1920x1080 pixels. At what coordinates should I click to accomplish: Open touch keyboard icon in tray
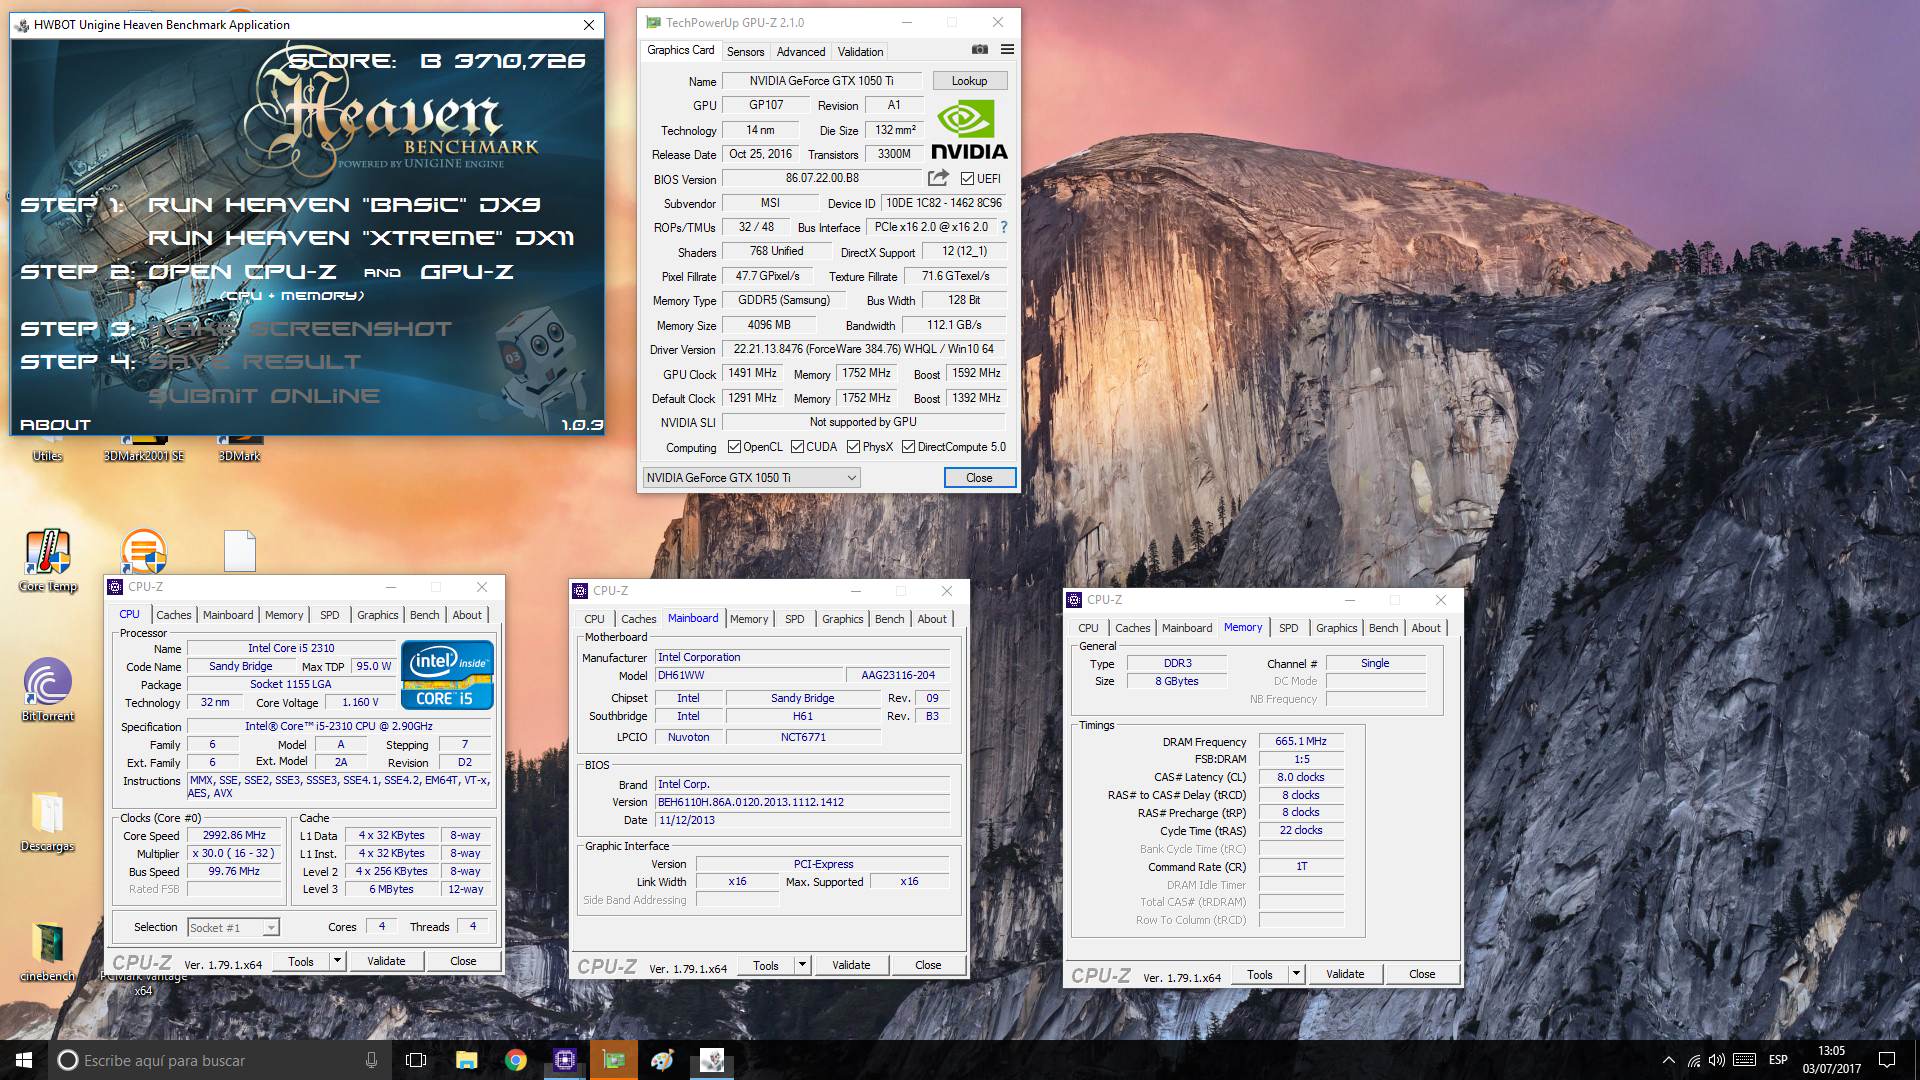[x=1744, y=1060]
